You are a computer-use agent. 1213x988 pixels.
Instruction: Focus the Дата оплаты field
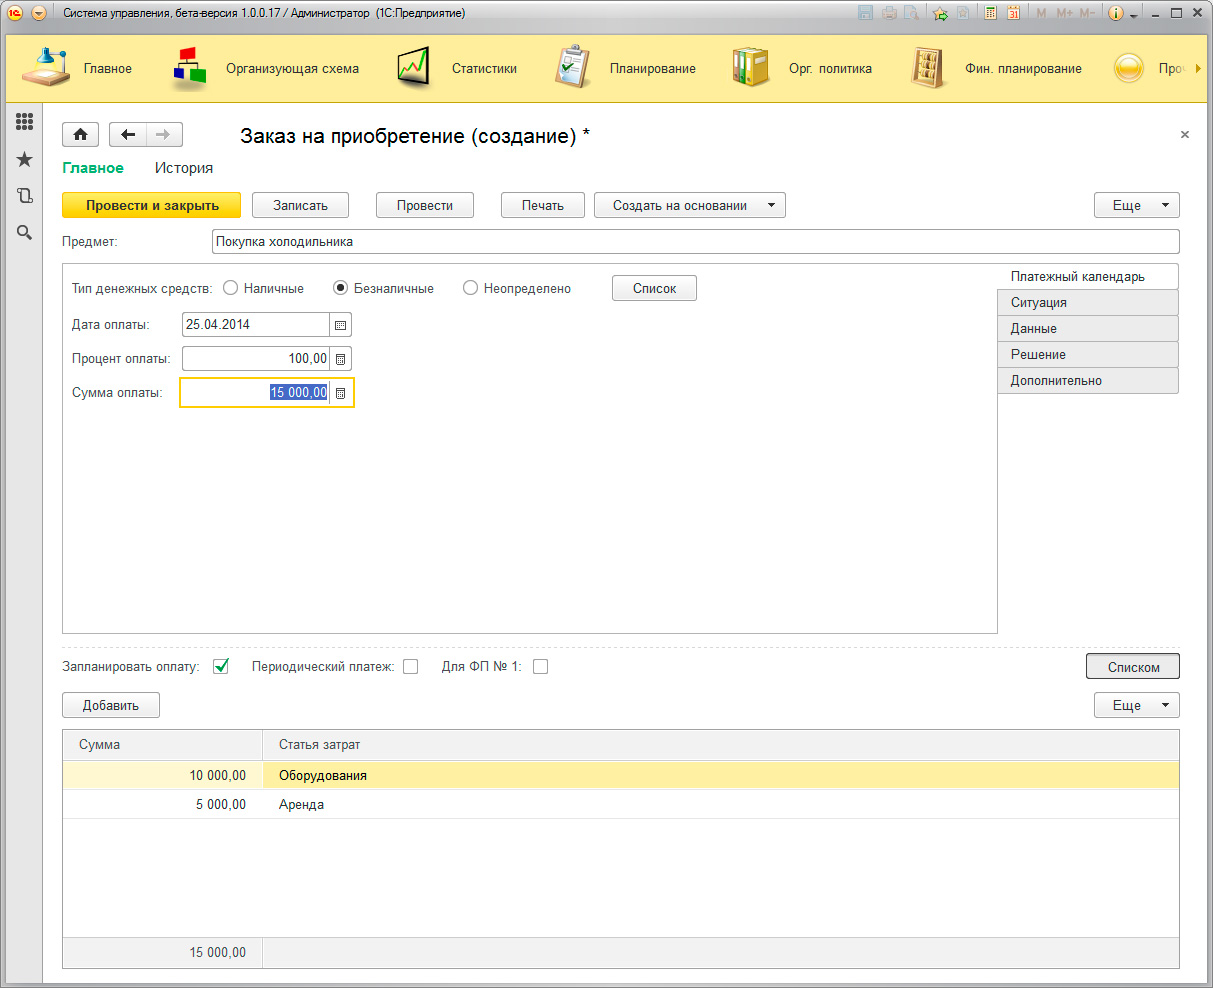tap(256, 324)
